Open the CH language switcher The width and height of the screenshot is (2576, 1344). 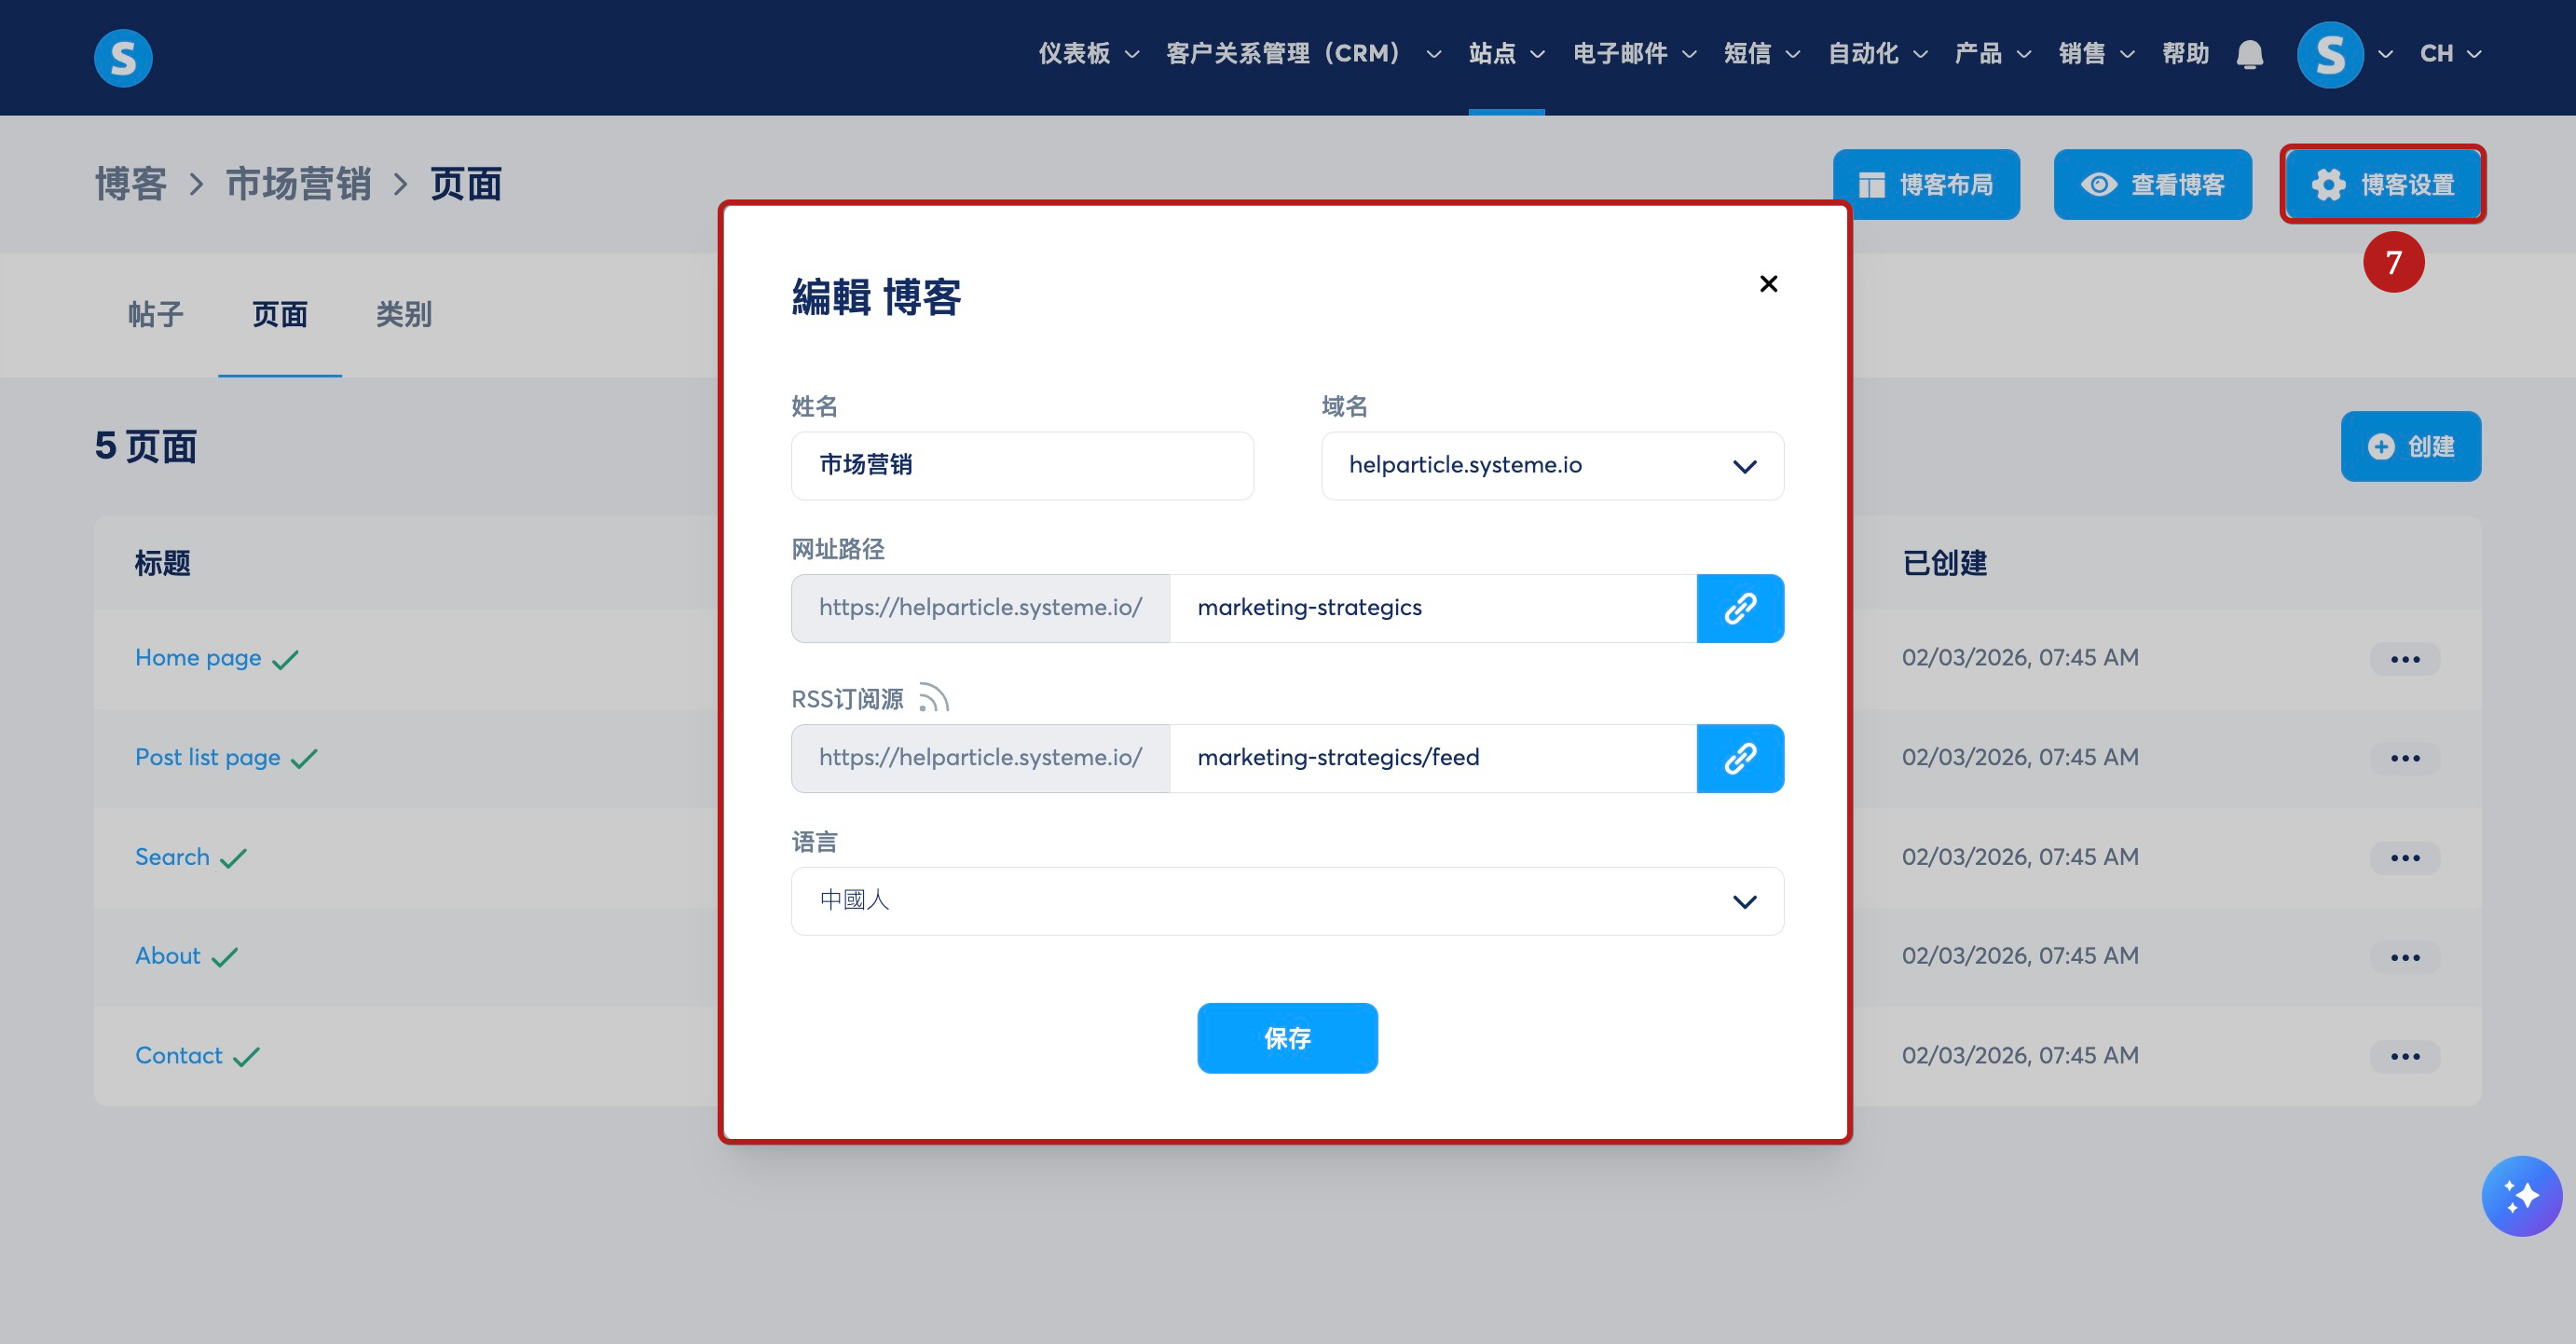(2449, 54)
